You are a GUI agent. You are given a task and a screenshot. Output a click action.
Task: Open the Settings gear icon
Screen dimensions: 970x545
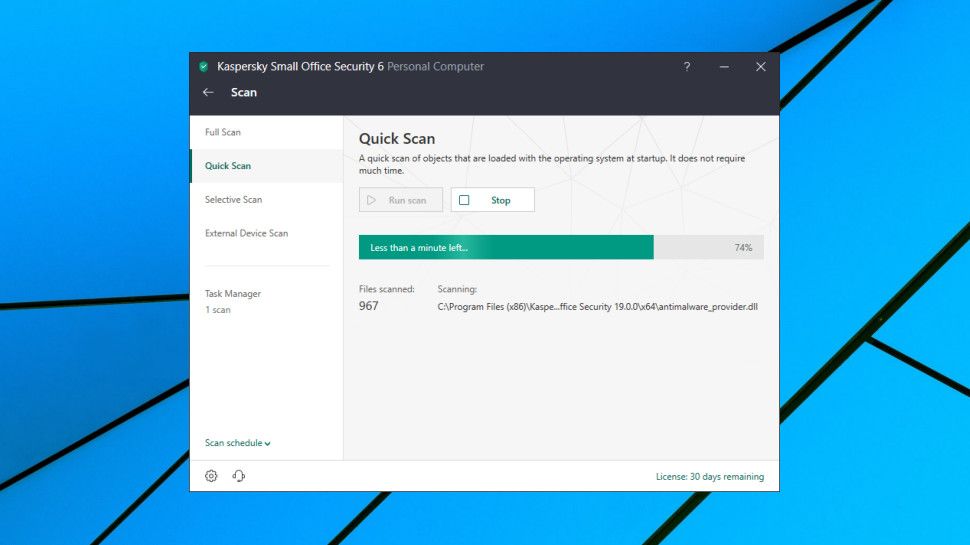[x=211, y=476]
